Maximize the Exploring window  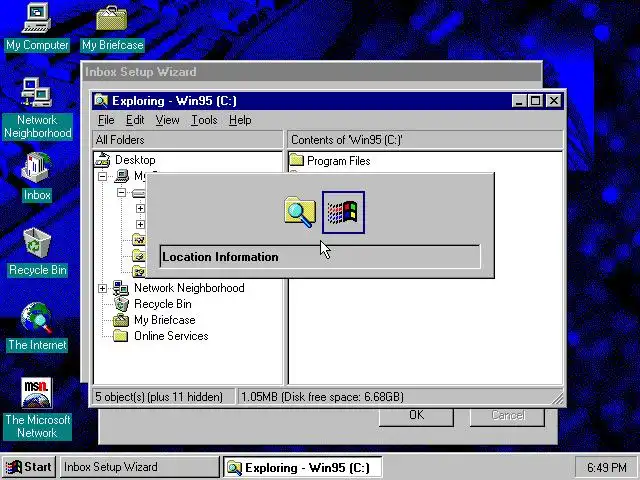pos(535,101)
